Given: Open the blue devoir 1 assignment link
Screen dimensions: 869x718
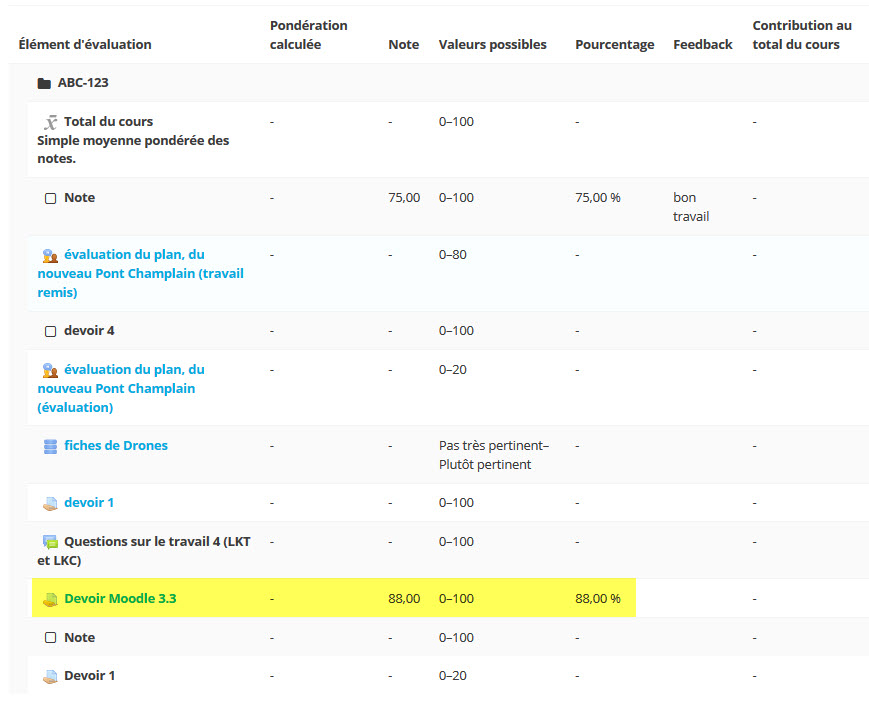Looking at the screenshot, I should coord(89,503).
